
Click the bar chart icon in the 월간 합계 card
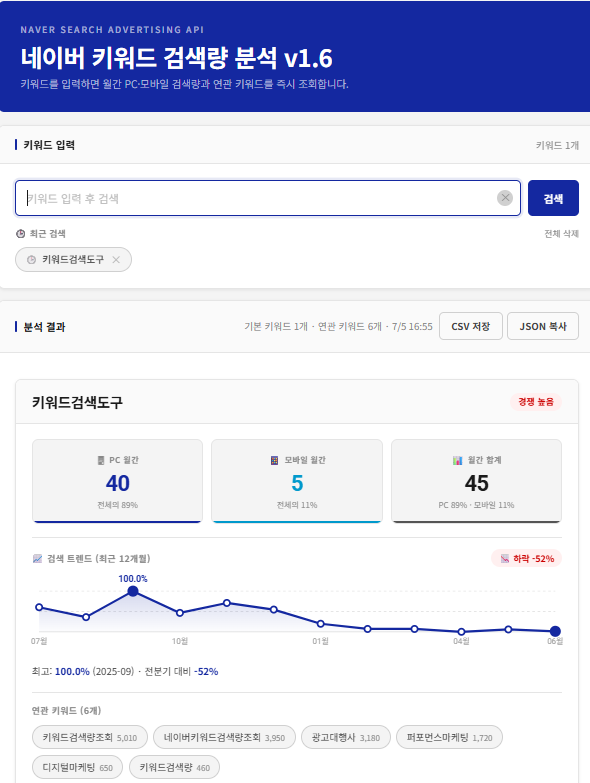[458, 460]
